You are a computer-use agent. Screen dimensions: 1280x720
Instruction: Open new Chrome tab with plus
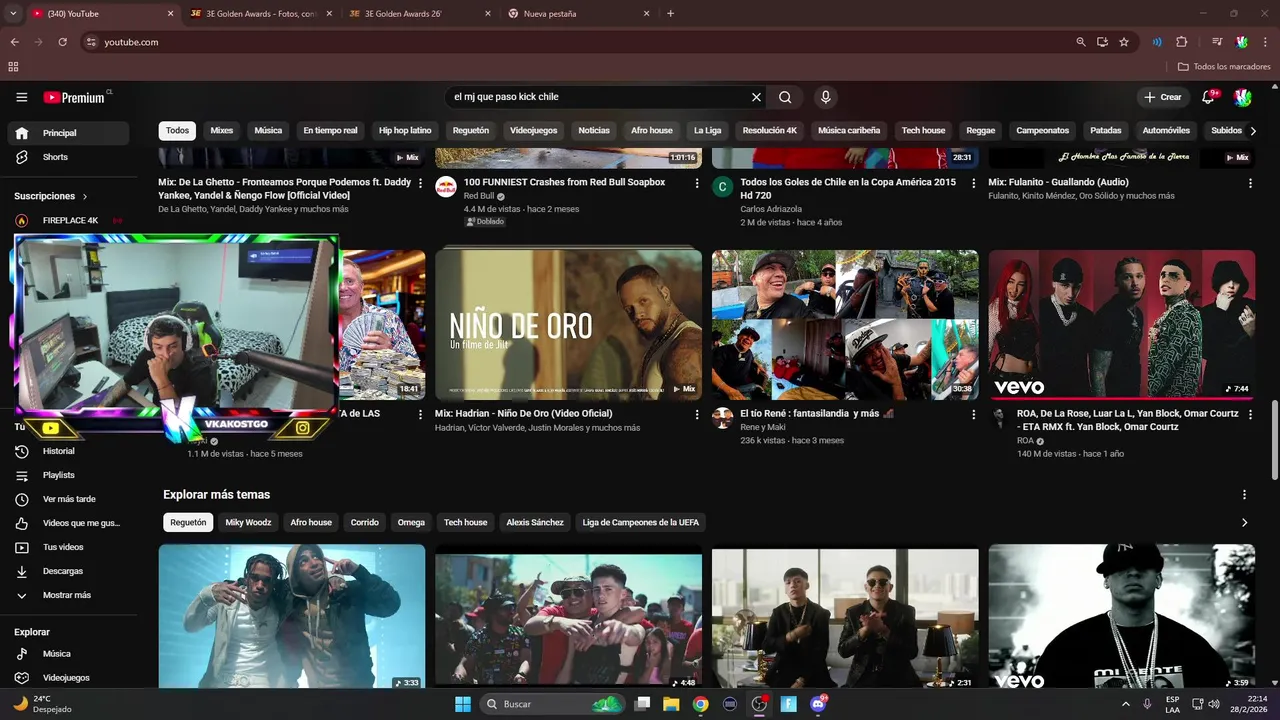pos(670,14)
